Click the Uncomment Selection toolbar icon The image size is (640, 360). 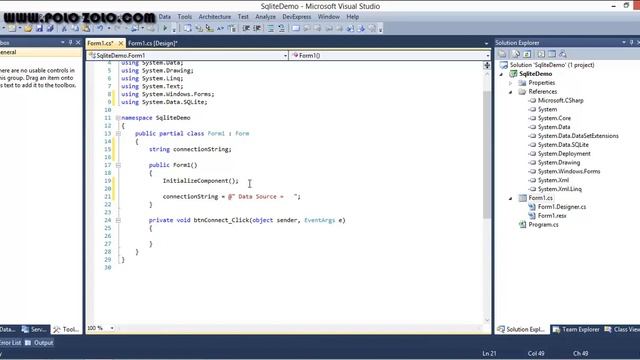click(x=282, y=29)
